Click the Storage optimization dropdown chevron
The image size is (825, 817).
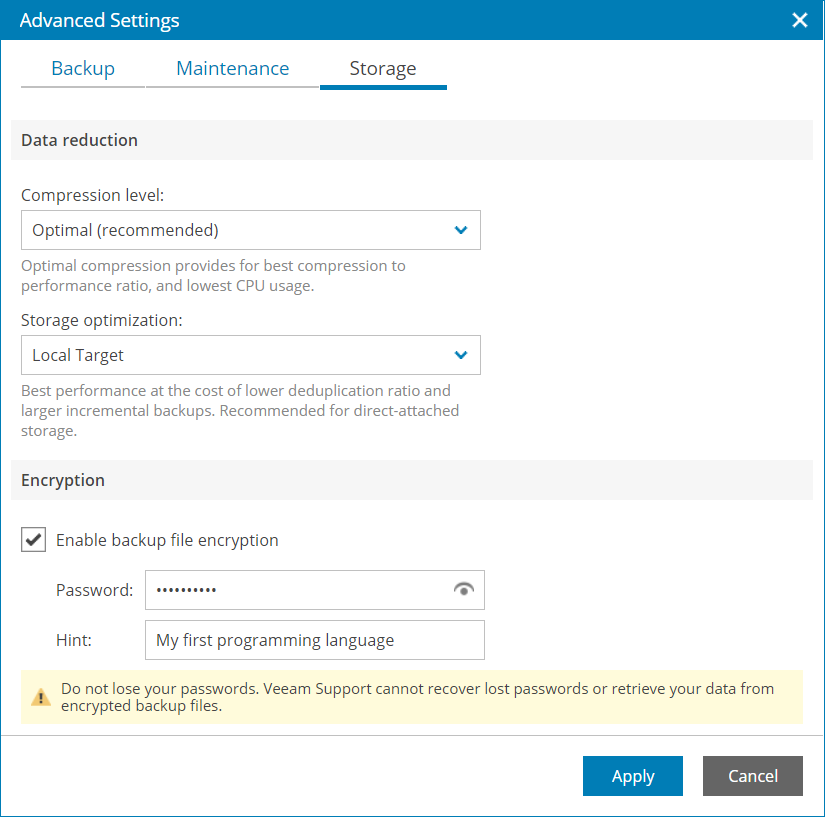461,355
